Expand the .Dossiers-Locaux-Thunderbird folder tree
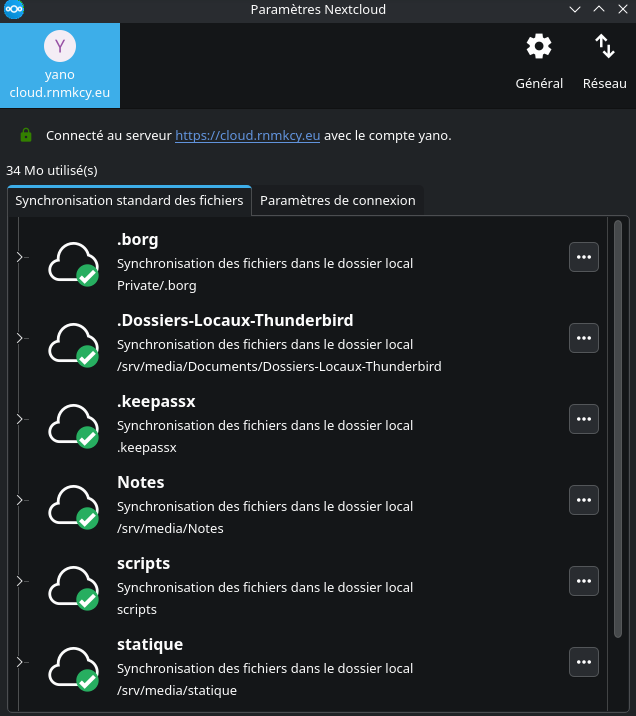Image resolution: width=636 pixels, height=716 pixels. 19,338
